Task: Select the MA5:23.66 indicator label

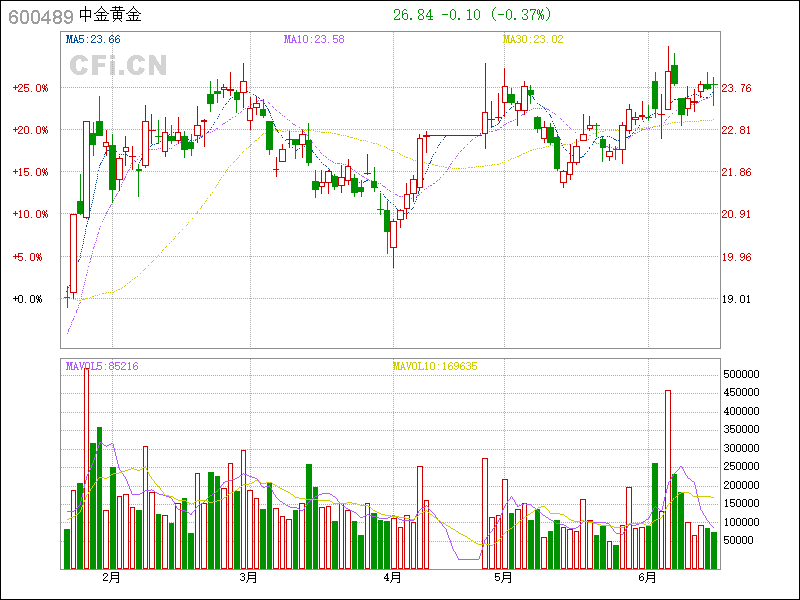Action: coord(92,39)
